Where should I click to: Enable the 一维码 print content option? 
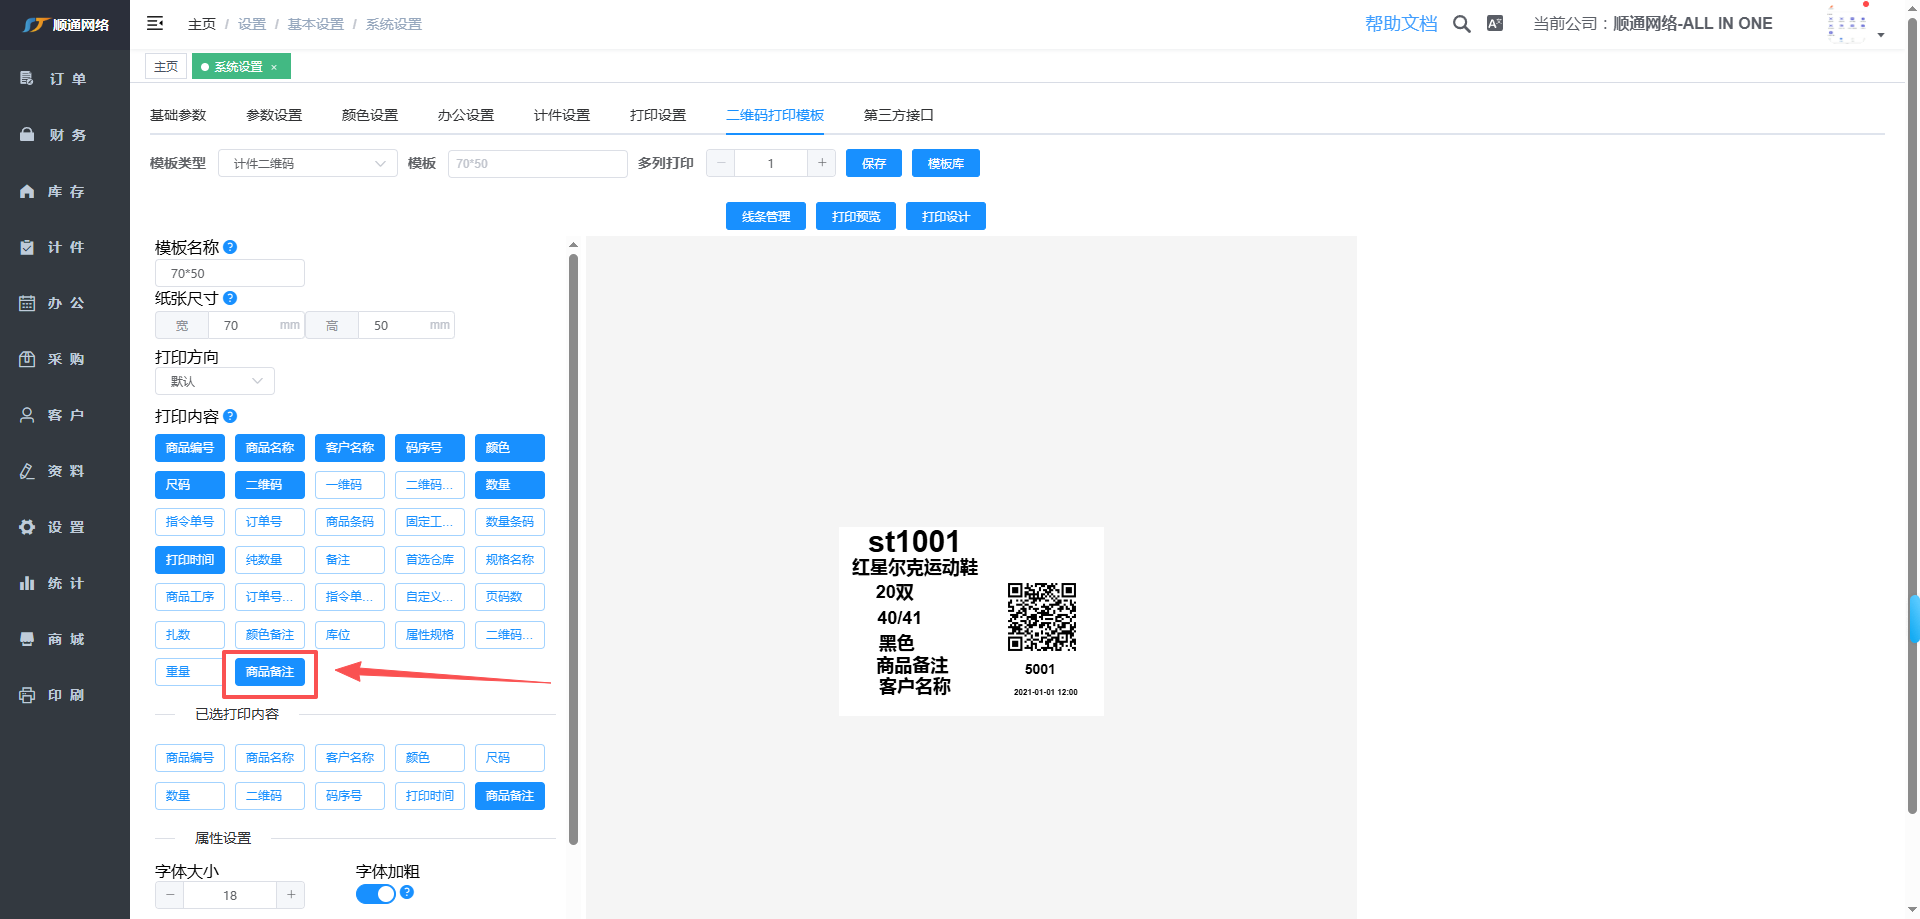click(350, 485)
